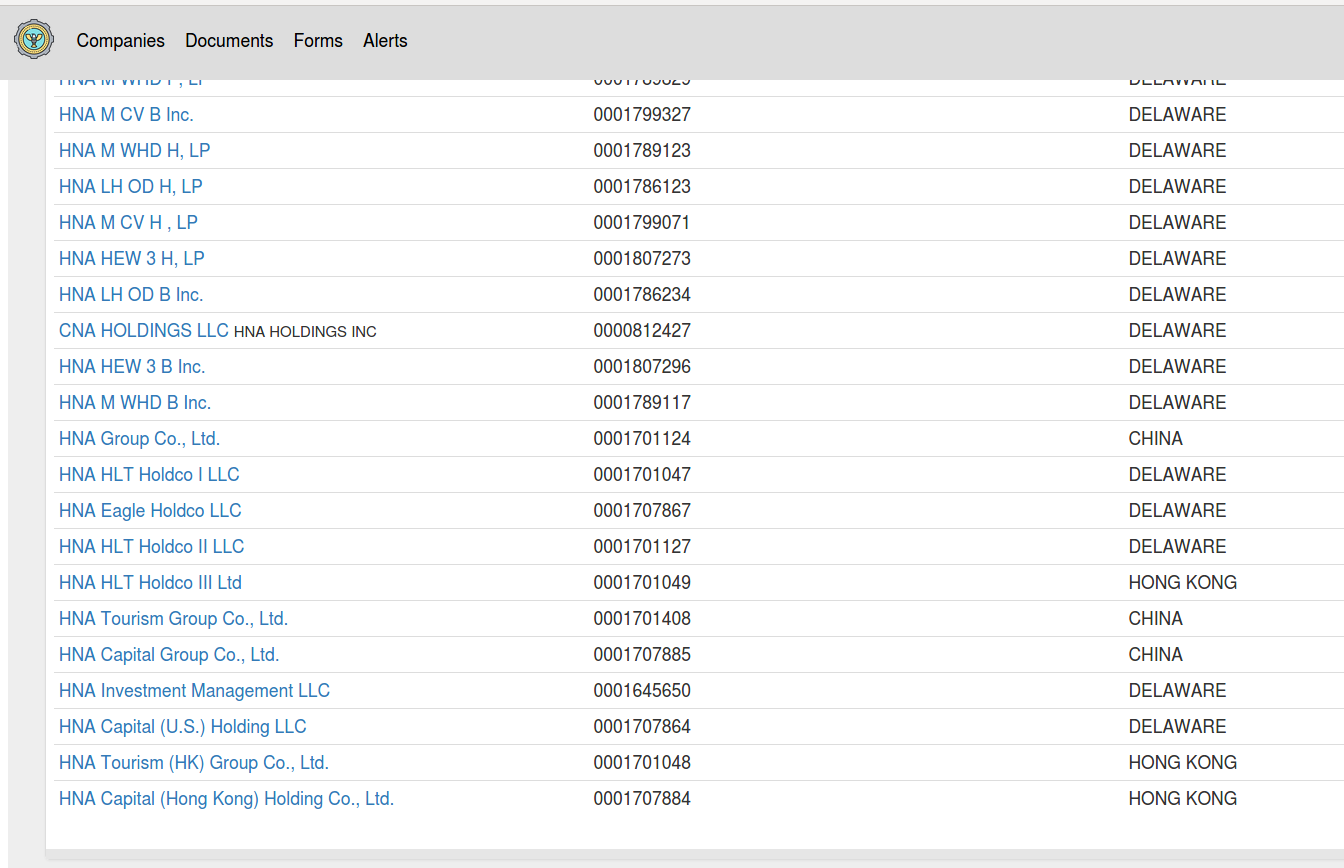Open HNA HLT Holdco I LLC link
1344x868 pixels.
click(149, 475)
